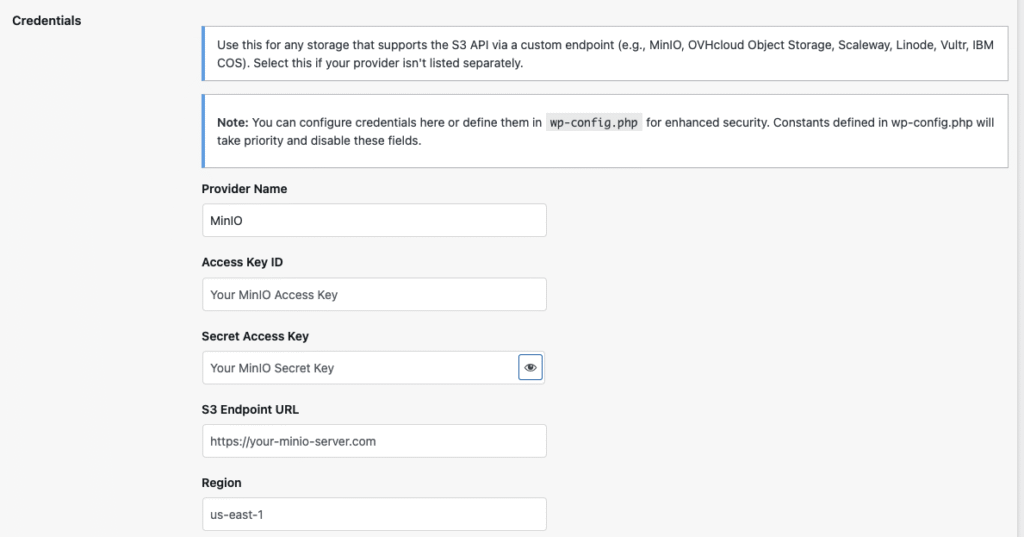Click the wp-config.php code text

(x=594, y=122)
